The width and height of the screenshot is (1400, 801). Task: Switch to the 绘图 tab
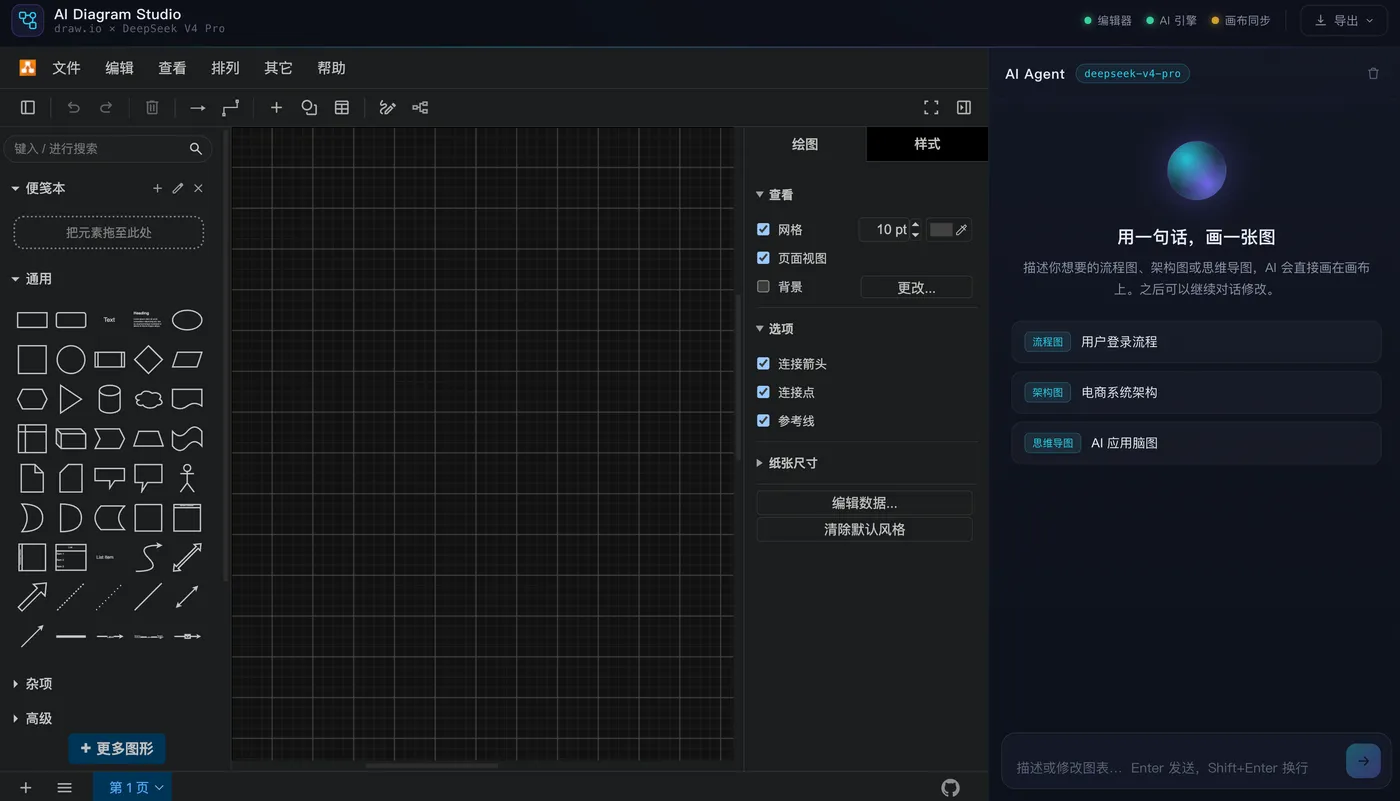[x=805, y=144]
